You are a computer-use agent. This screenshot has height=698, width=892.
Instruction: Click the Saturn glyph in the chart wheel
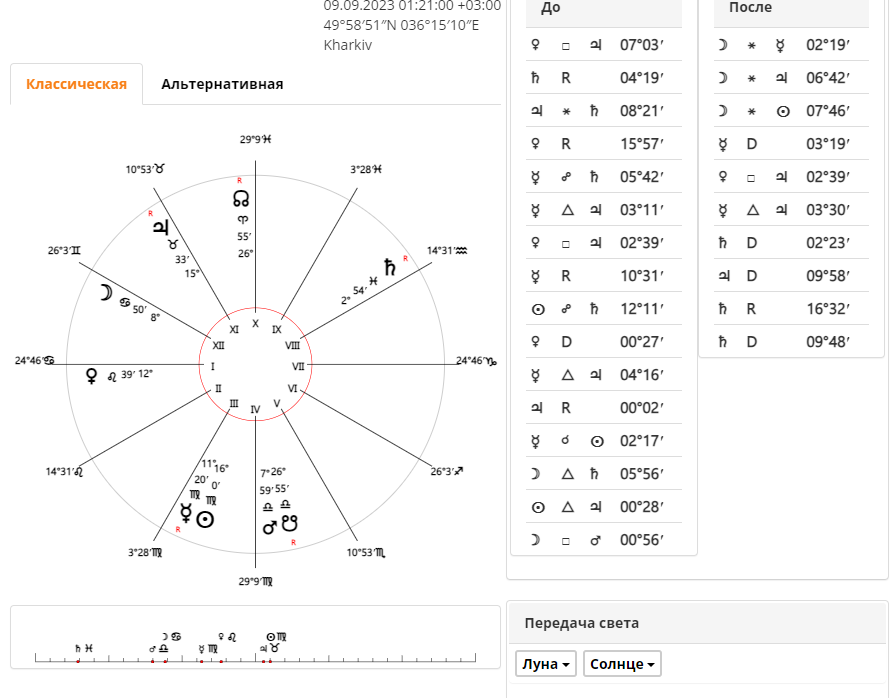pyautogui.click(x=390, y=267)
